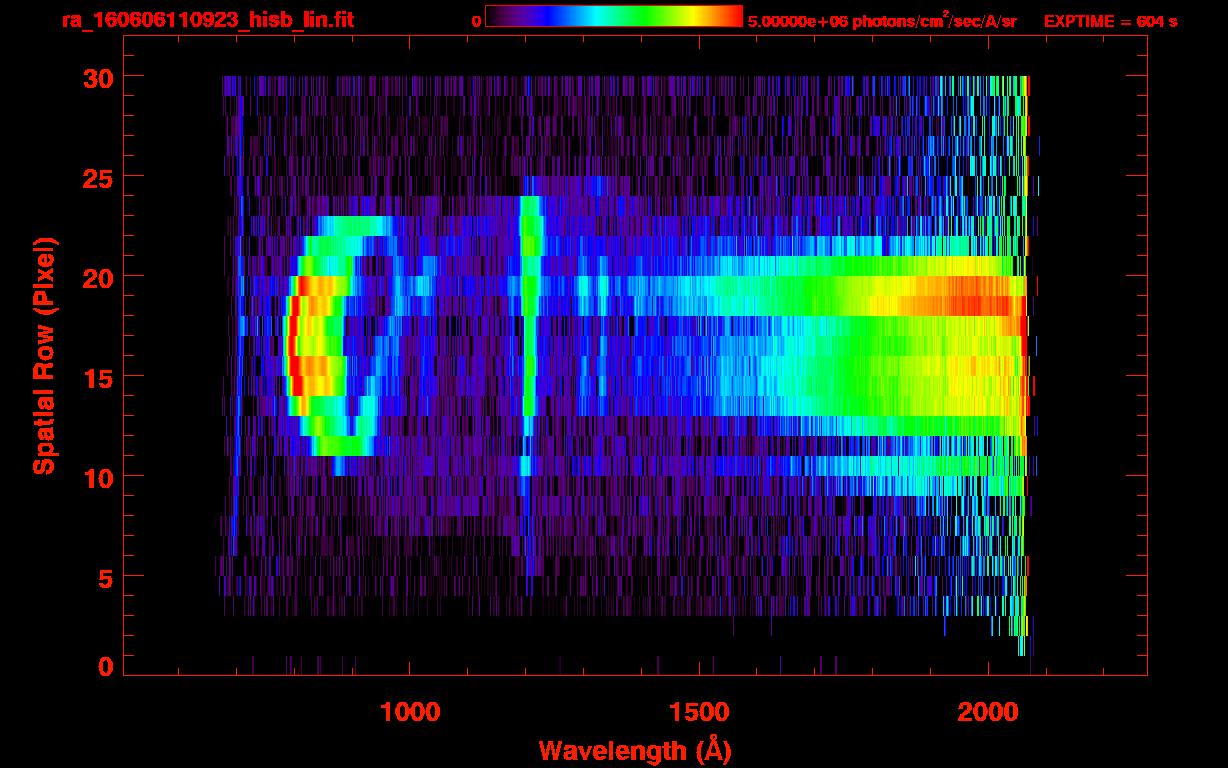This screenshot has height=768, width=1228.
Task: Click the color bar minimum value 0
Action: click(x=477, y=21)
